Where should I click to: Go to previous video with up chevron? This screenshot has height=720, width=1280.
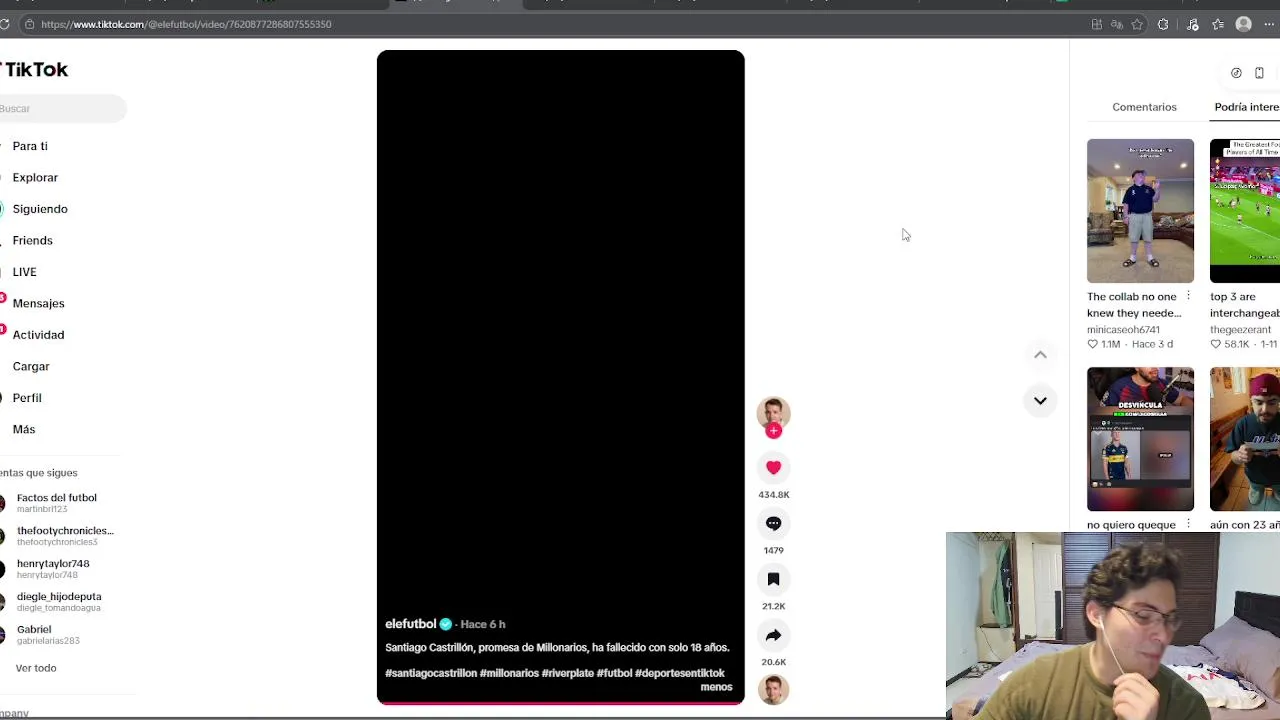tap(1040, 355)
